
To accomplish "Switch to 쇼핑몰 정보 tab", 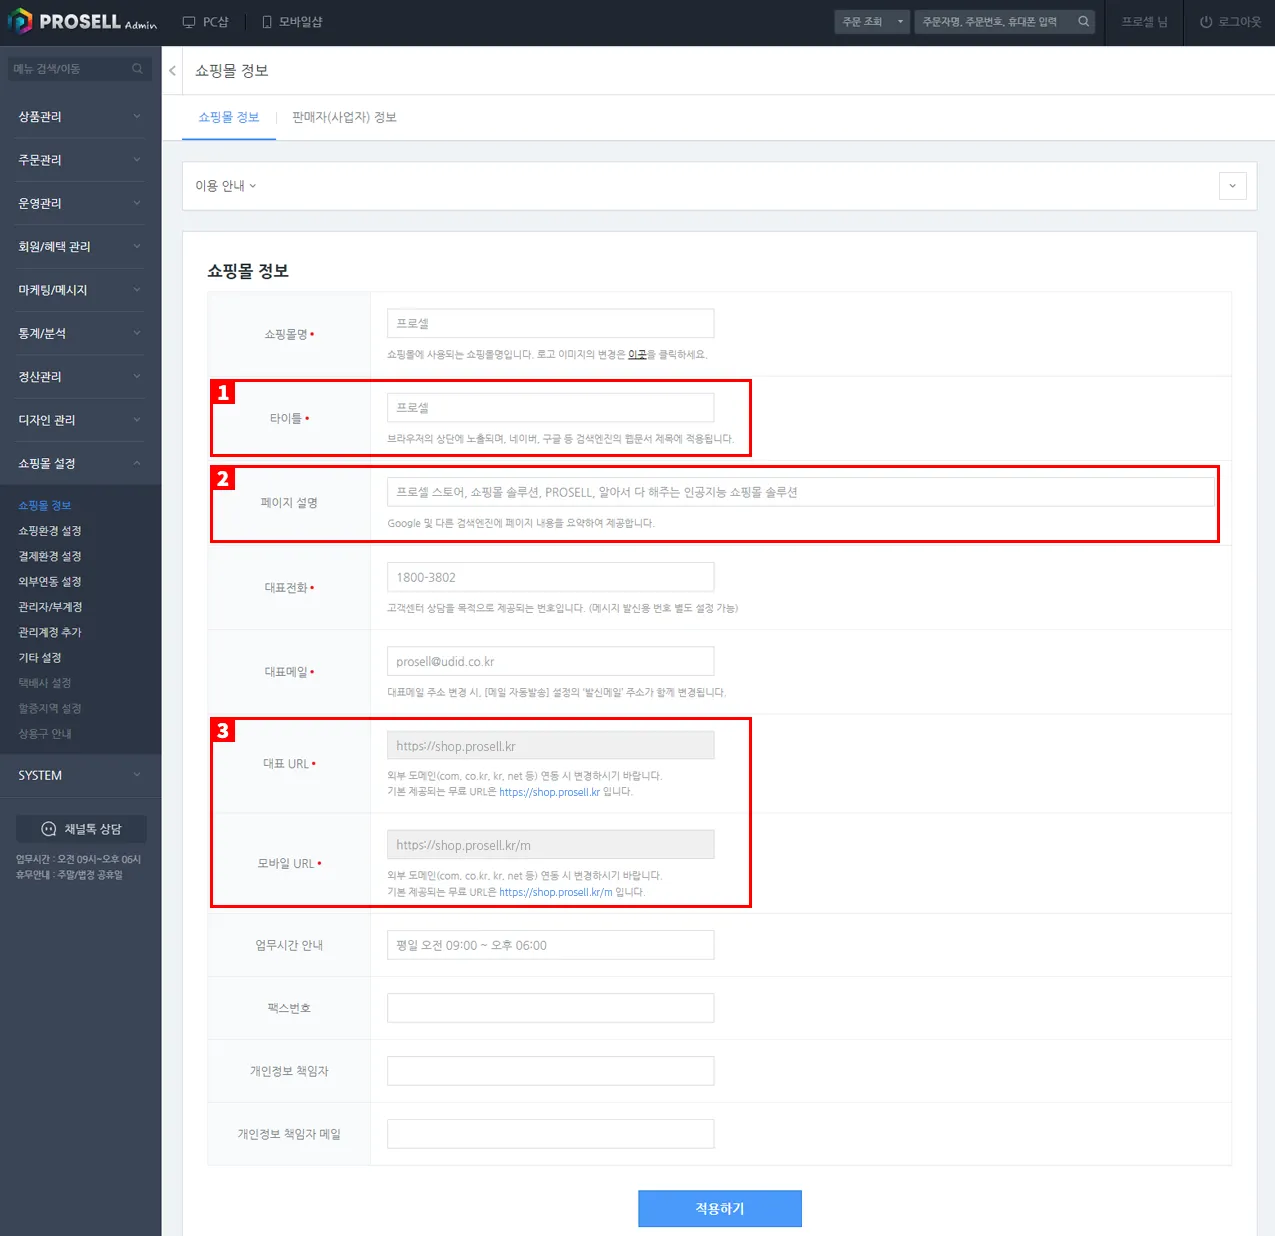I will 229,117.
